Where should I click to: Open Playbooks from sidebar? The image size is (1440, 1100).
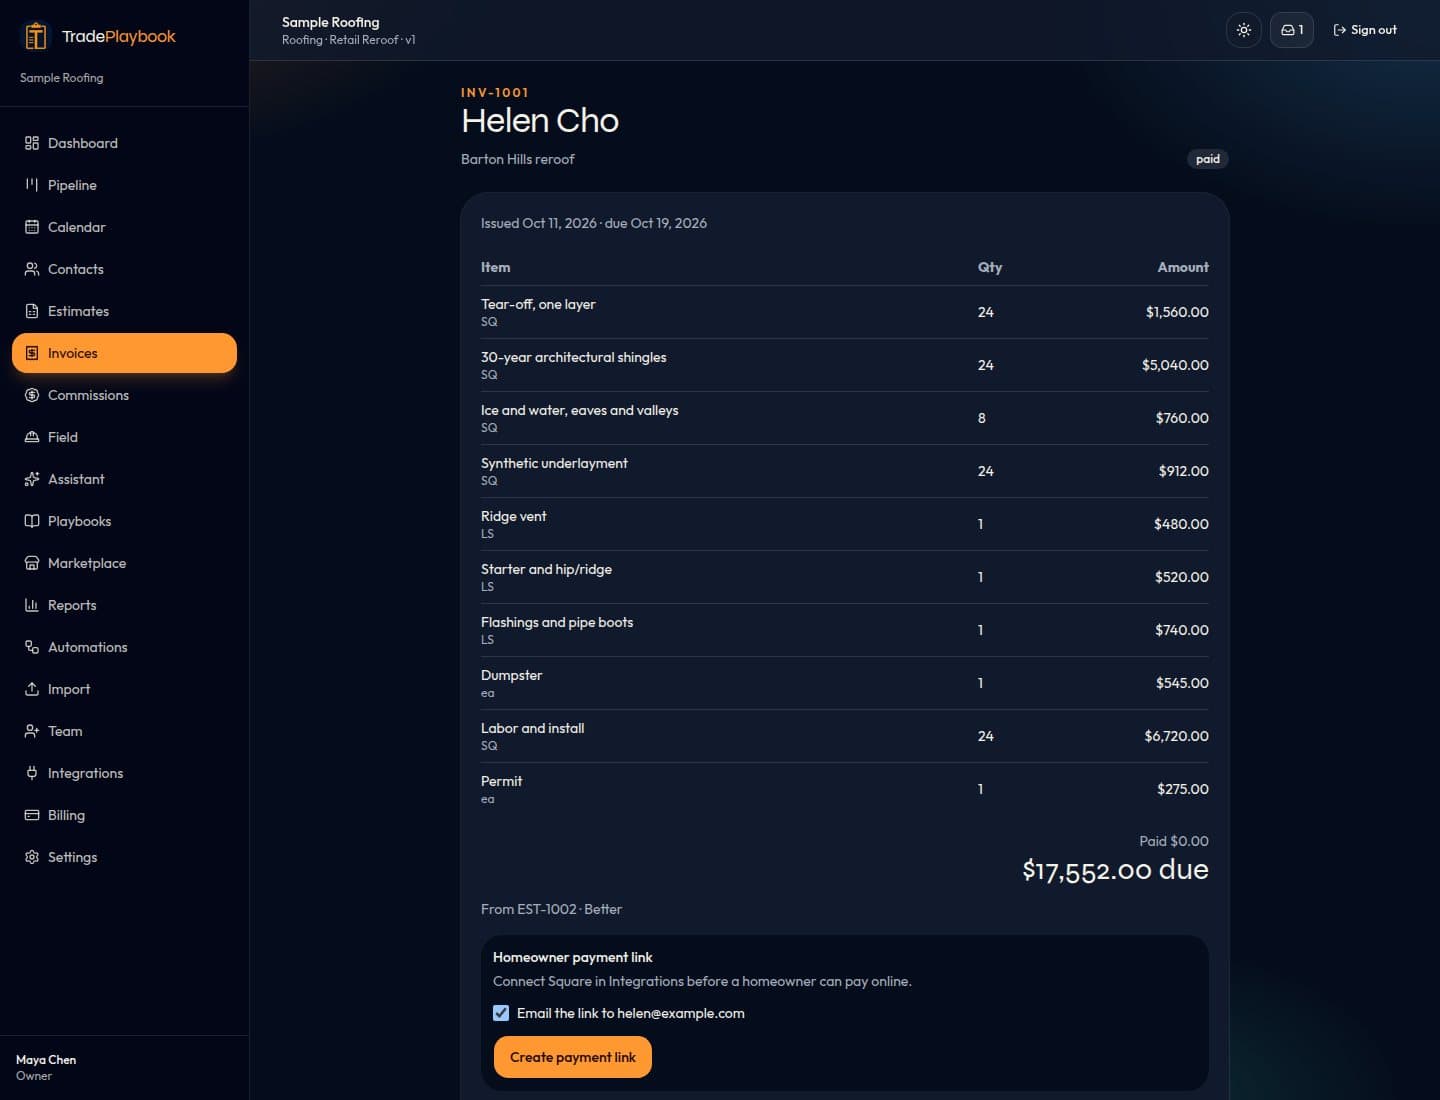[124, 521]
